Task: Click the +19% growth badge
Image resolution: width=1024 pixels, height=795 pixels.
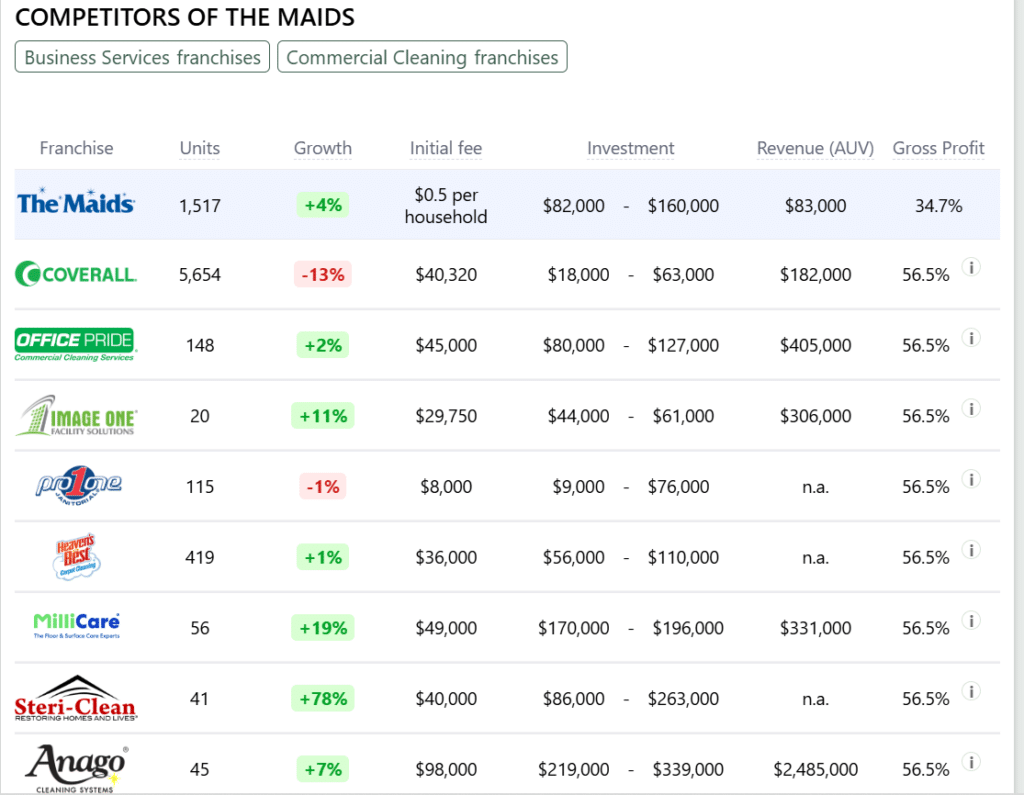Action: pyautogui.click(x=323, y=628)
